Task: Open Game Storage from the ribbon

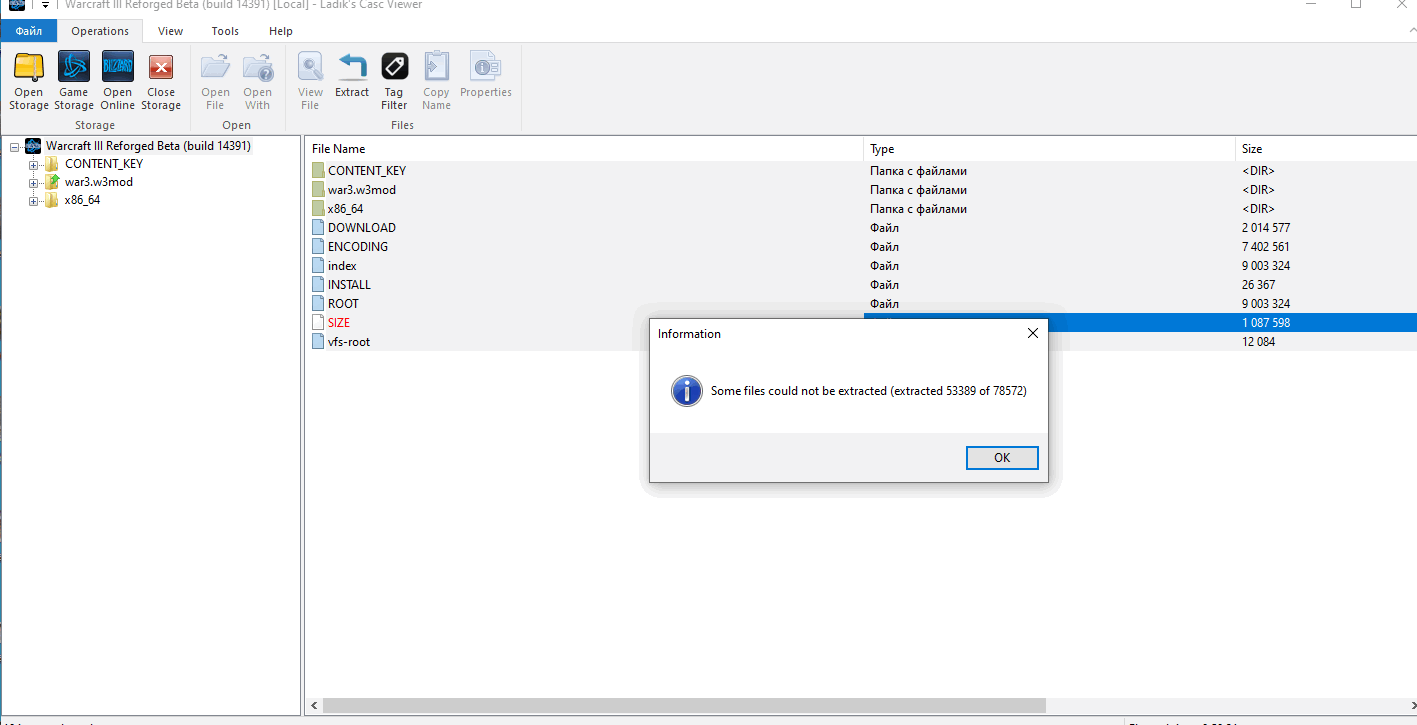Action: [73, 81]
